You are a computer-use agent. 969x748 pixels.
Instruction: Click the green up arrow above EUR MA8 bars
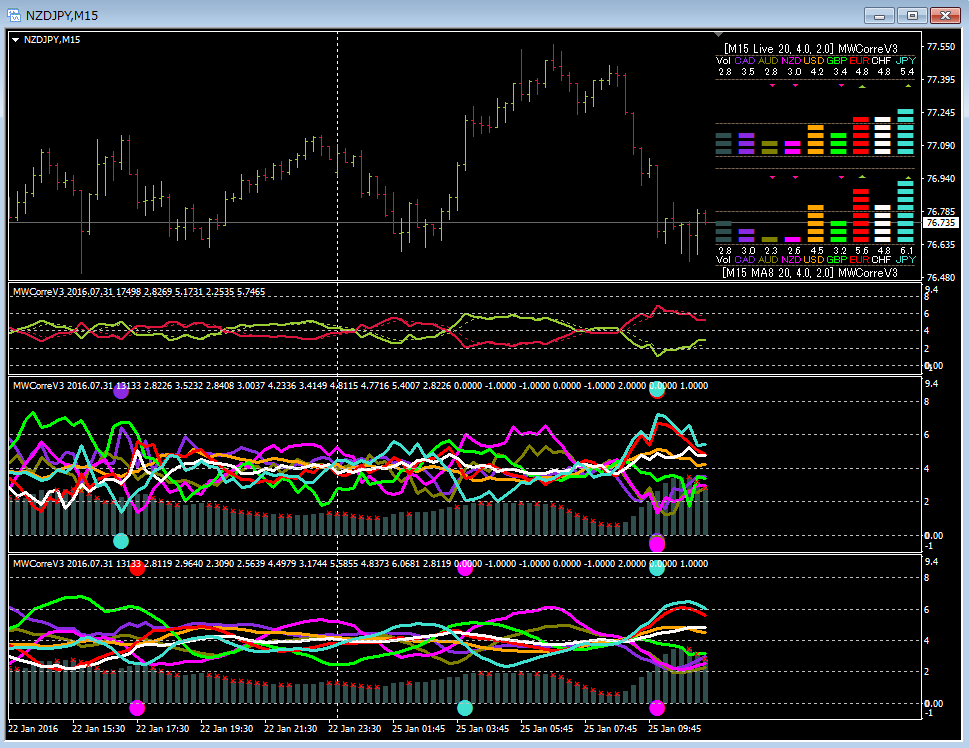pyautogui.click(x=861, y=177)
